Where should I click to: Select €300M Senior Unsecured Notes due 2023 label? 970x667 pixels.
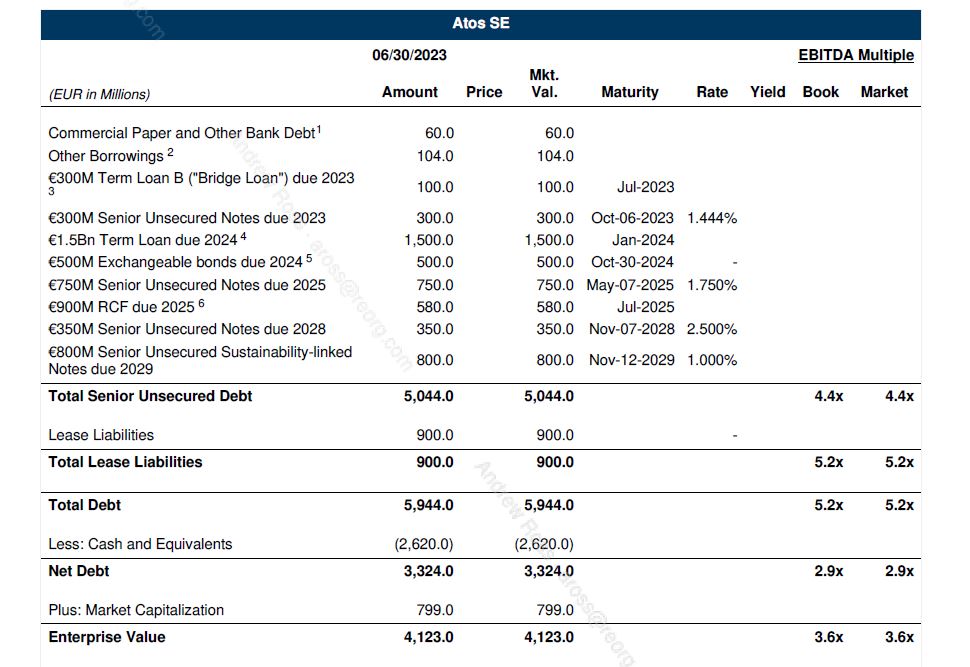tap(187, 218)
